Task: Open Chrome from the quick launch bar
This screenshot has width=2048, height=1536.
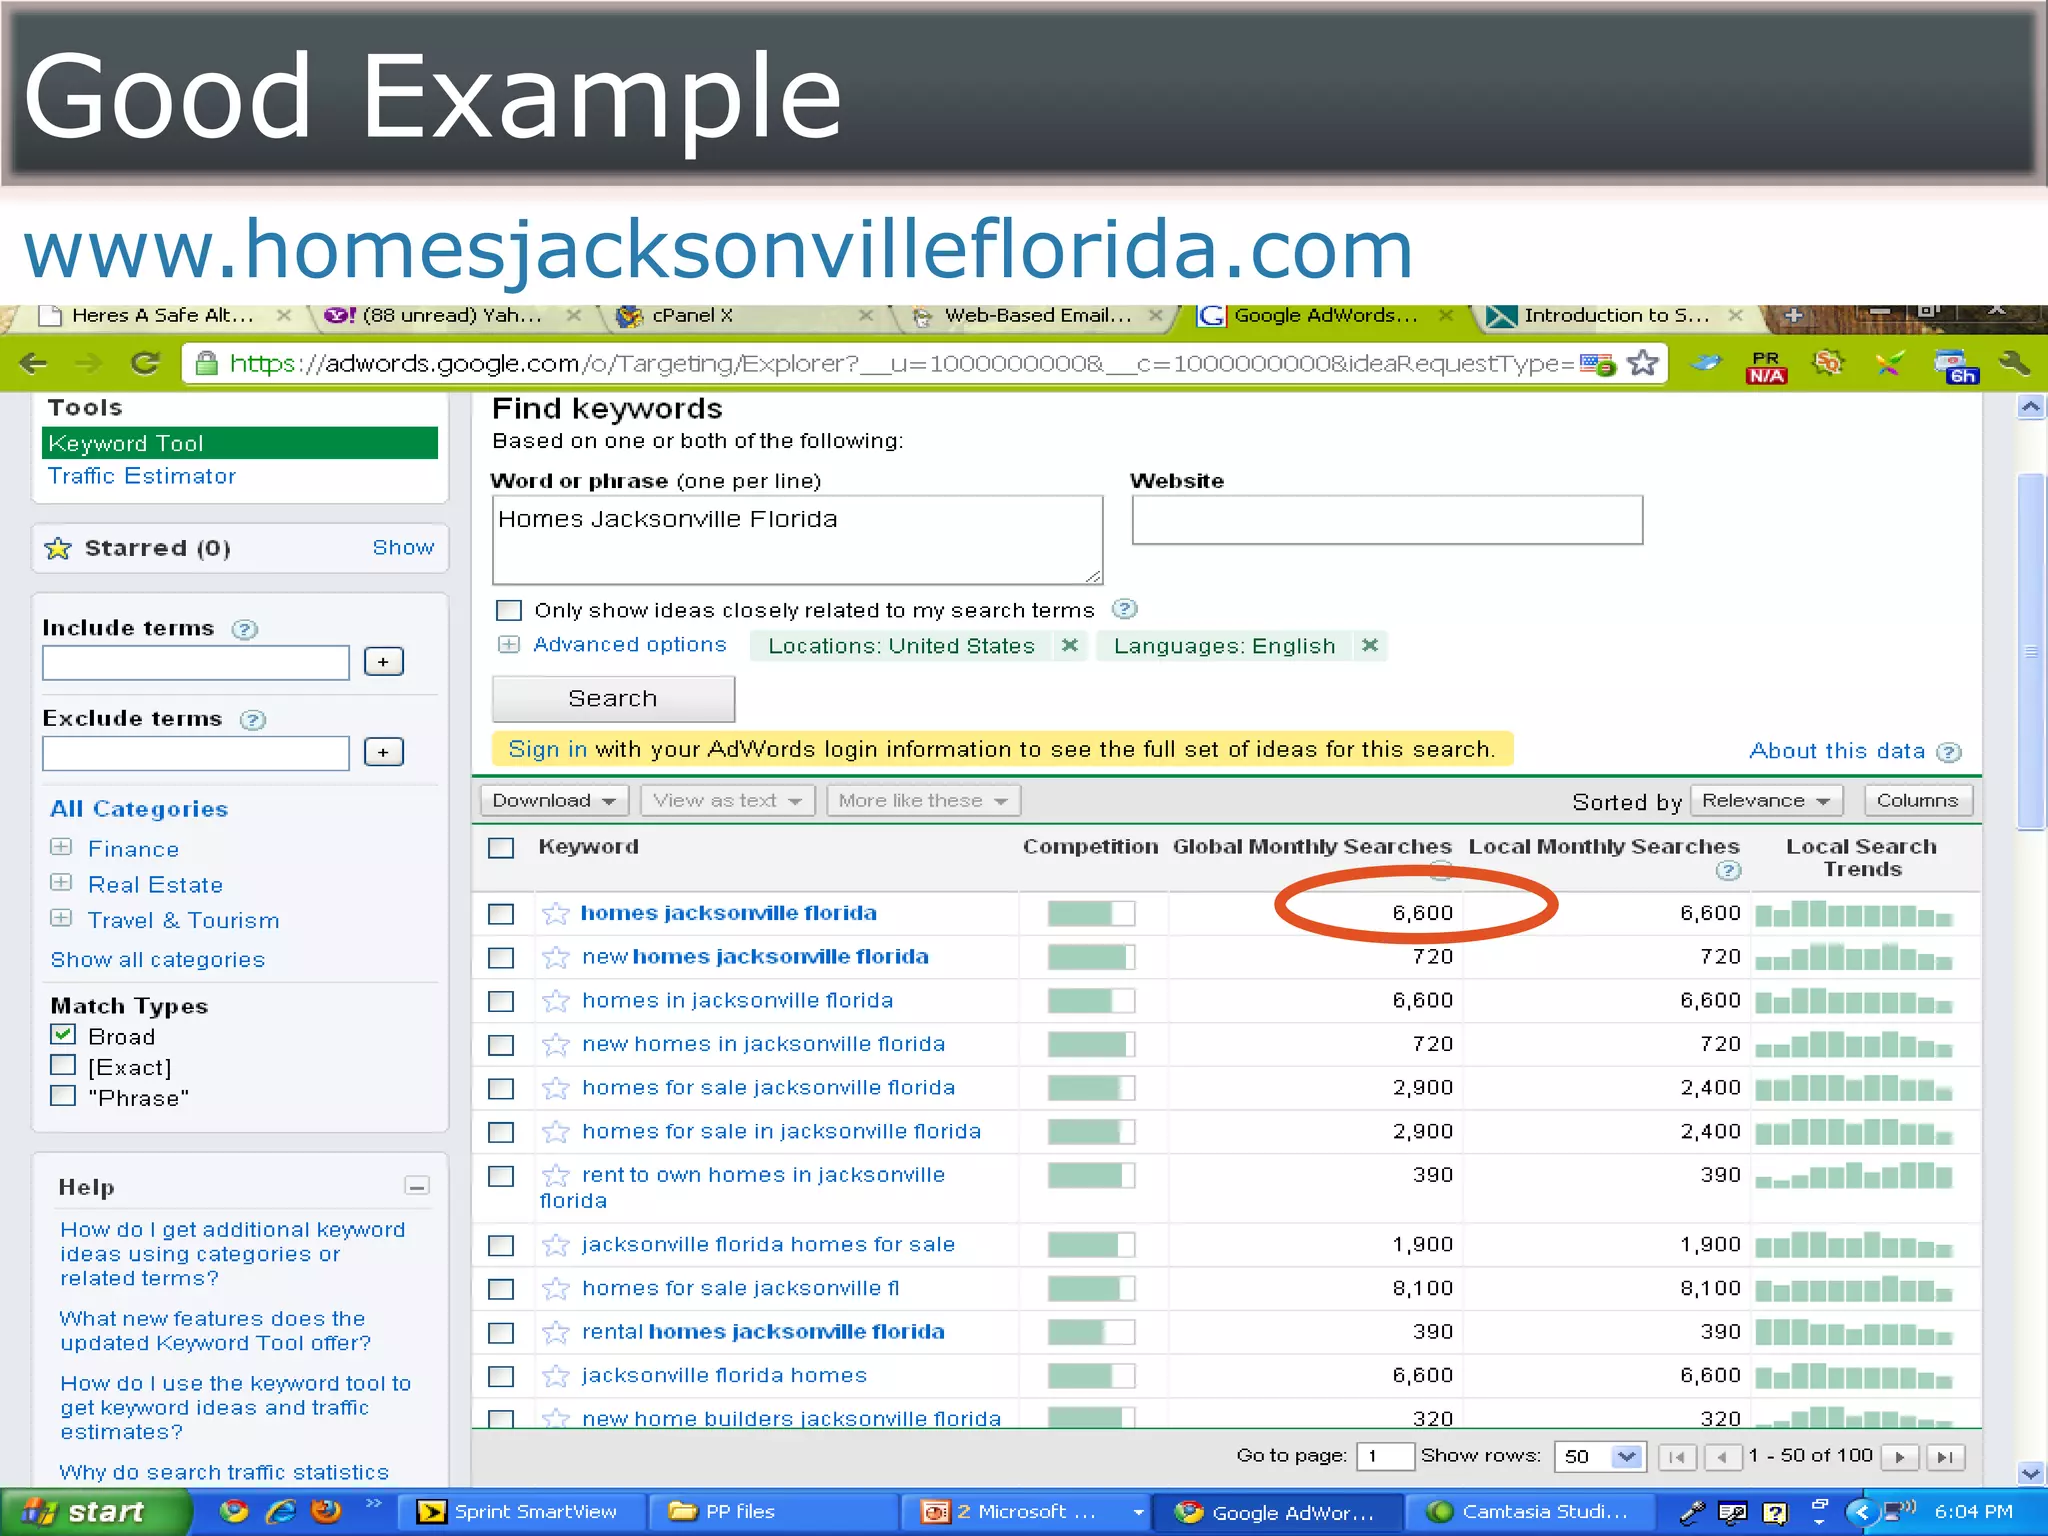Action: point(234,1511)
